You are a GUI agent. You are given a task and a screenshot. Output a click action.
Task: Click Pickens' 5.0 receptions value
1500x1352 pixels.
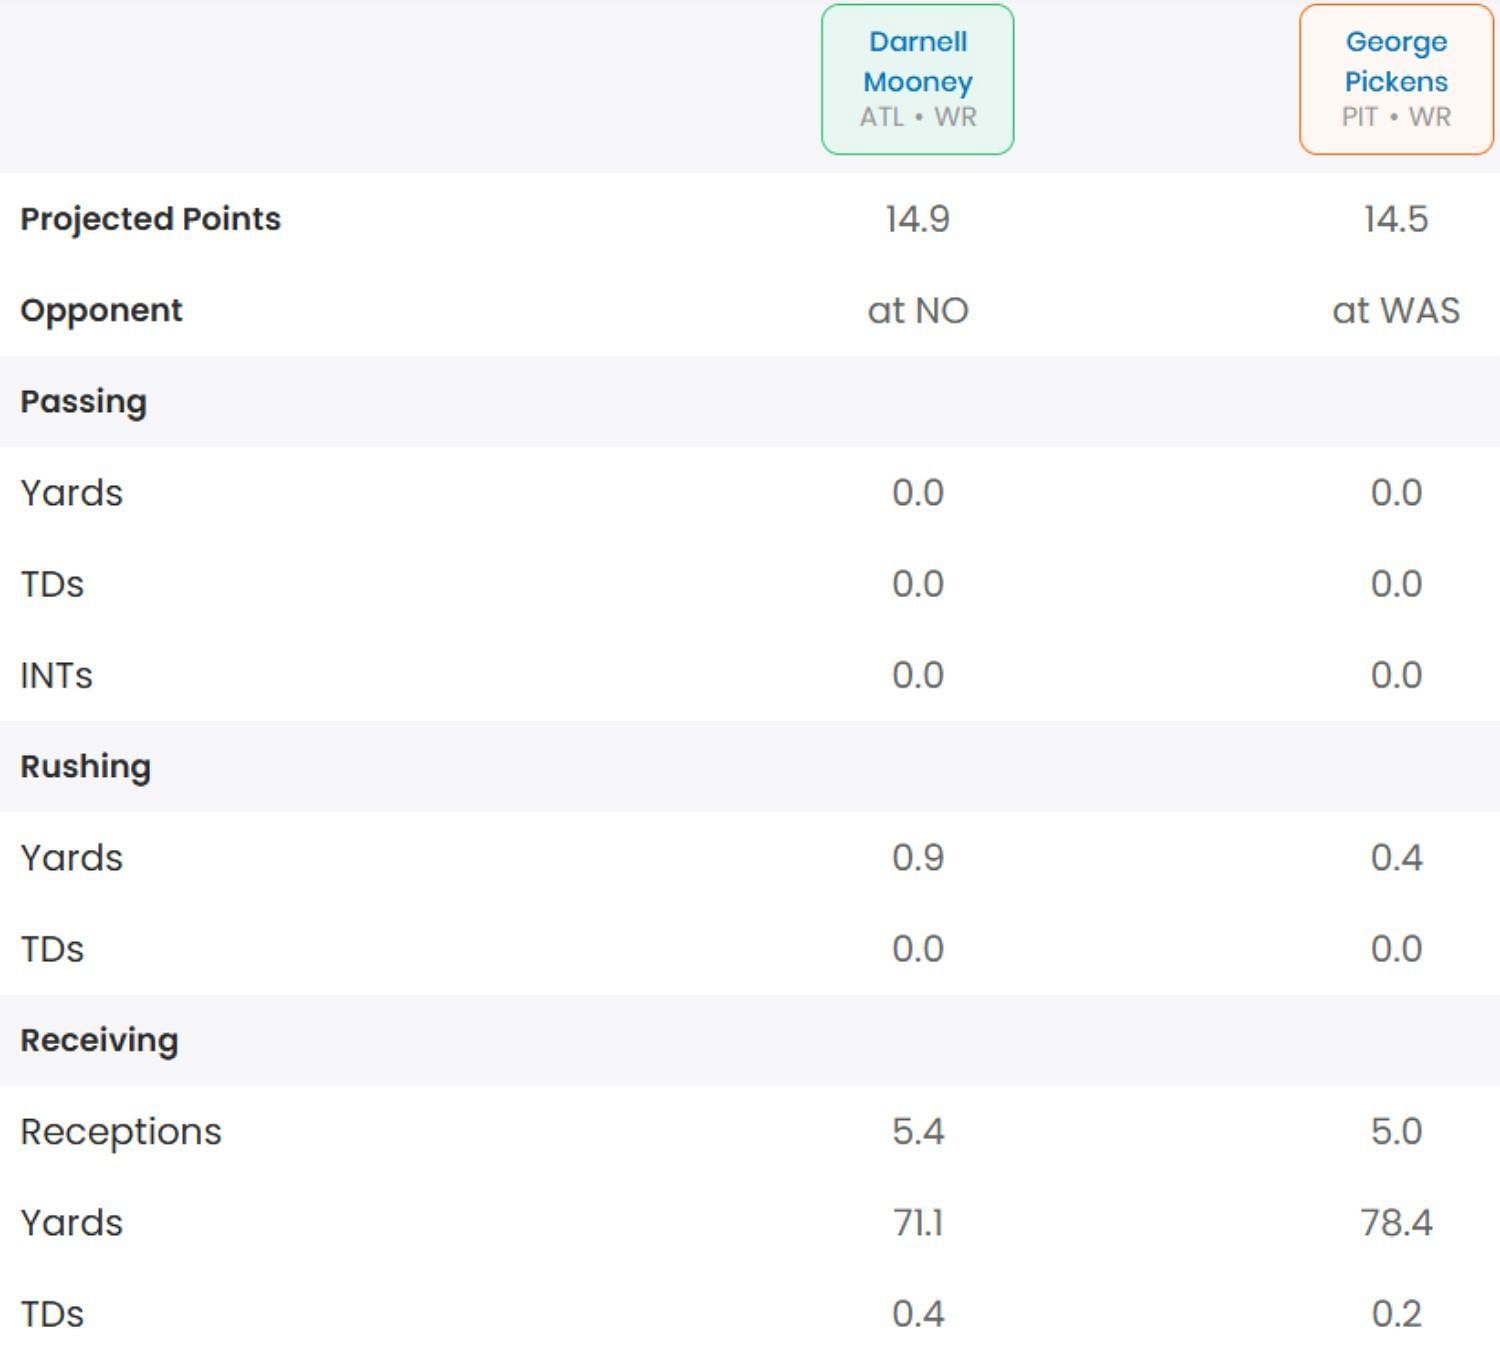(1395, 1131)
